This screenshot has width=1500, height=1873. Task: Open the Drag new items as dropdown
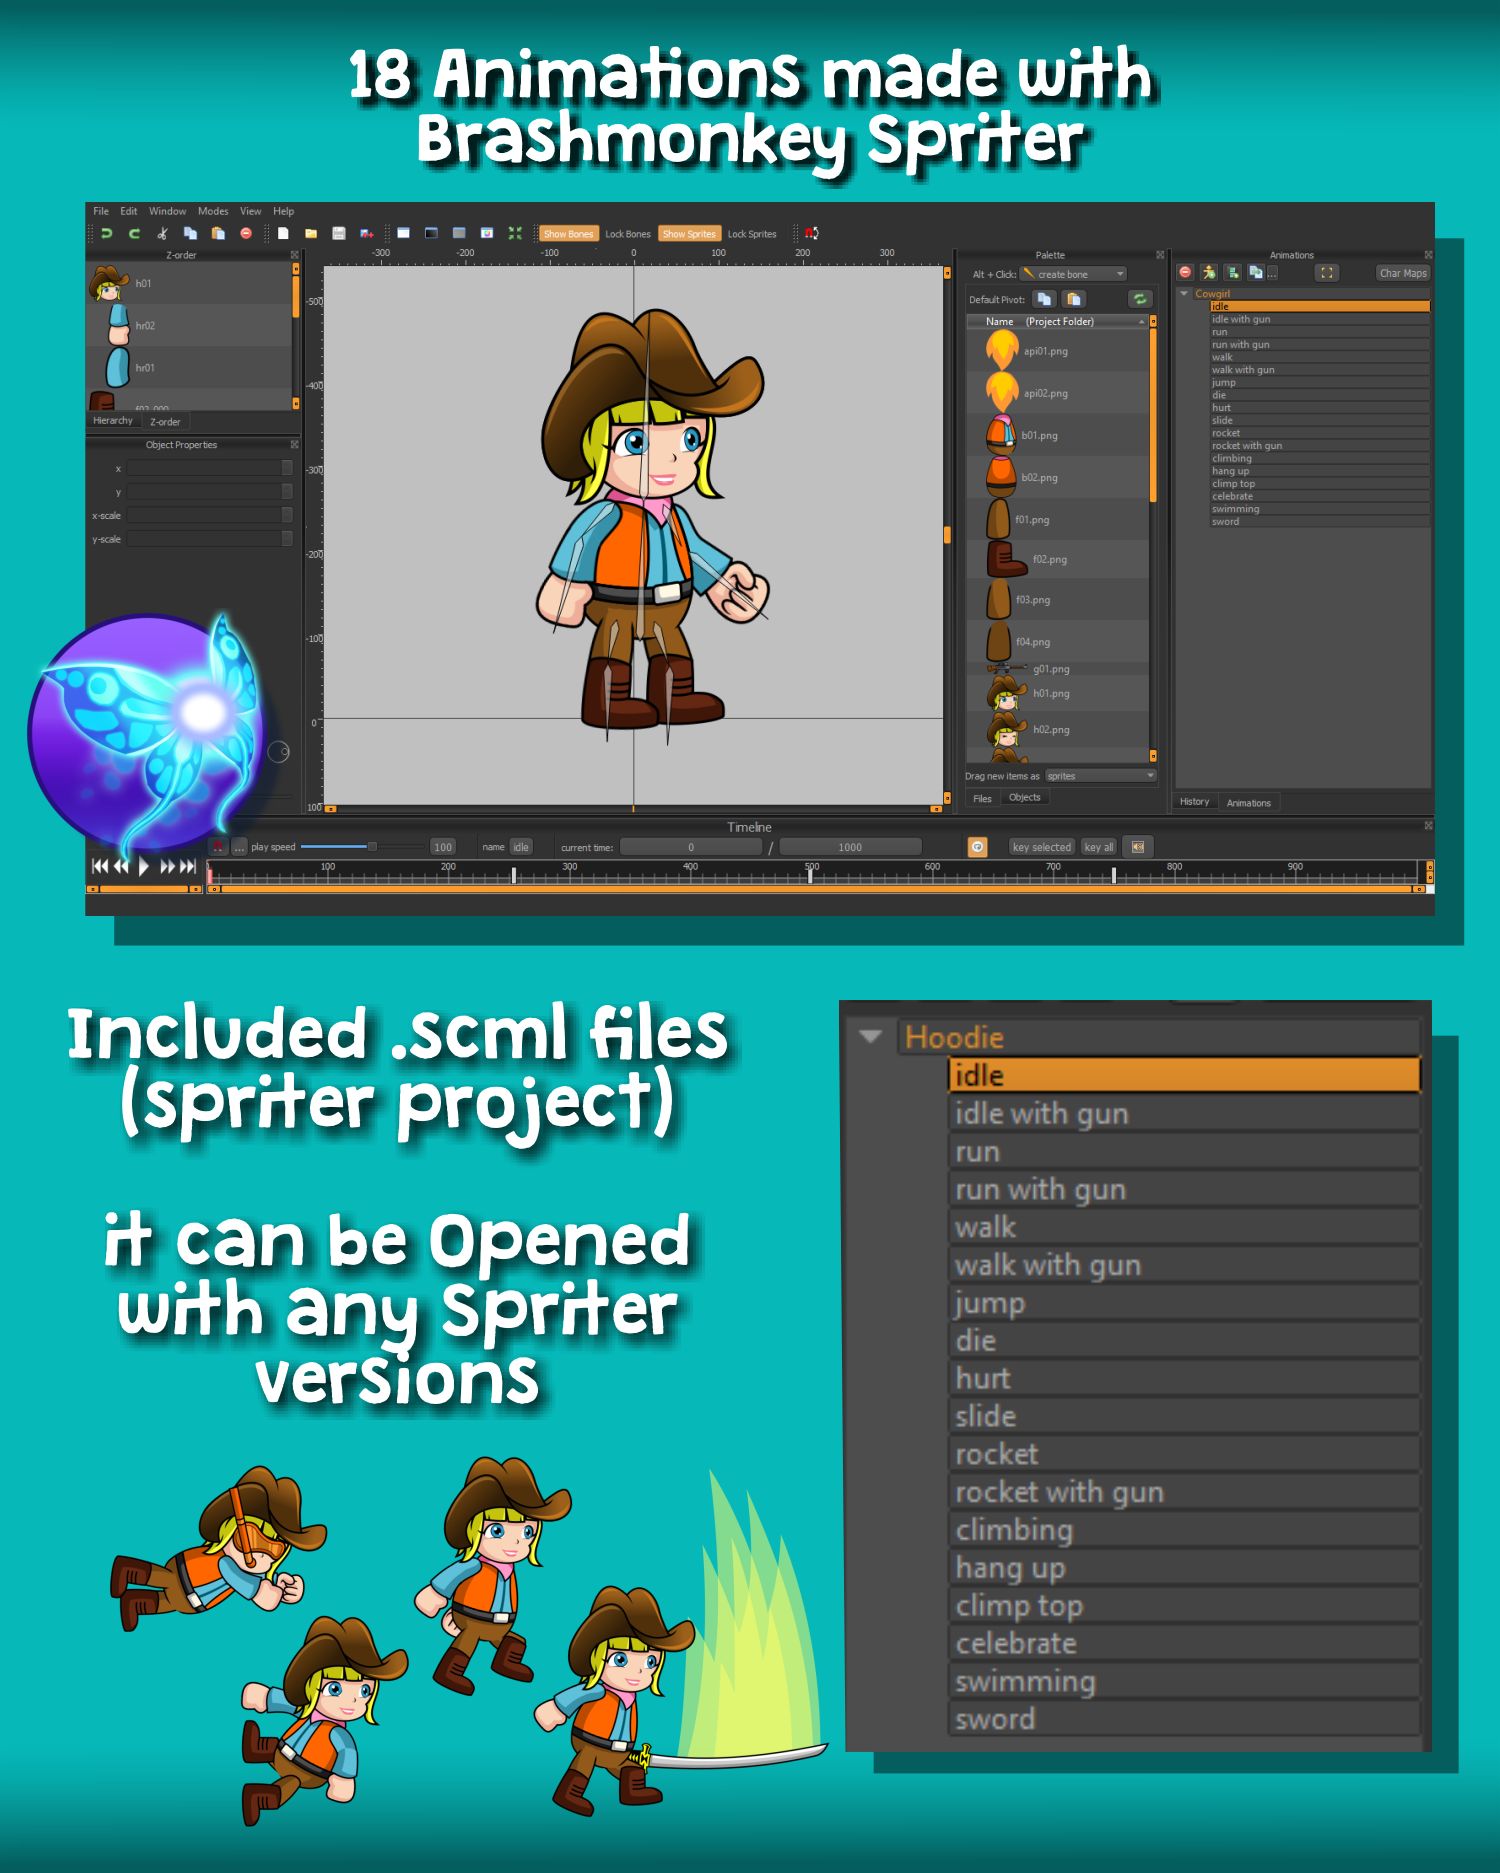[x=1100, y=776]
